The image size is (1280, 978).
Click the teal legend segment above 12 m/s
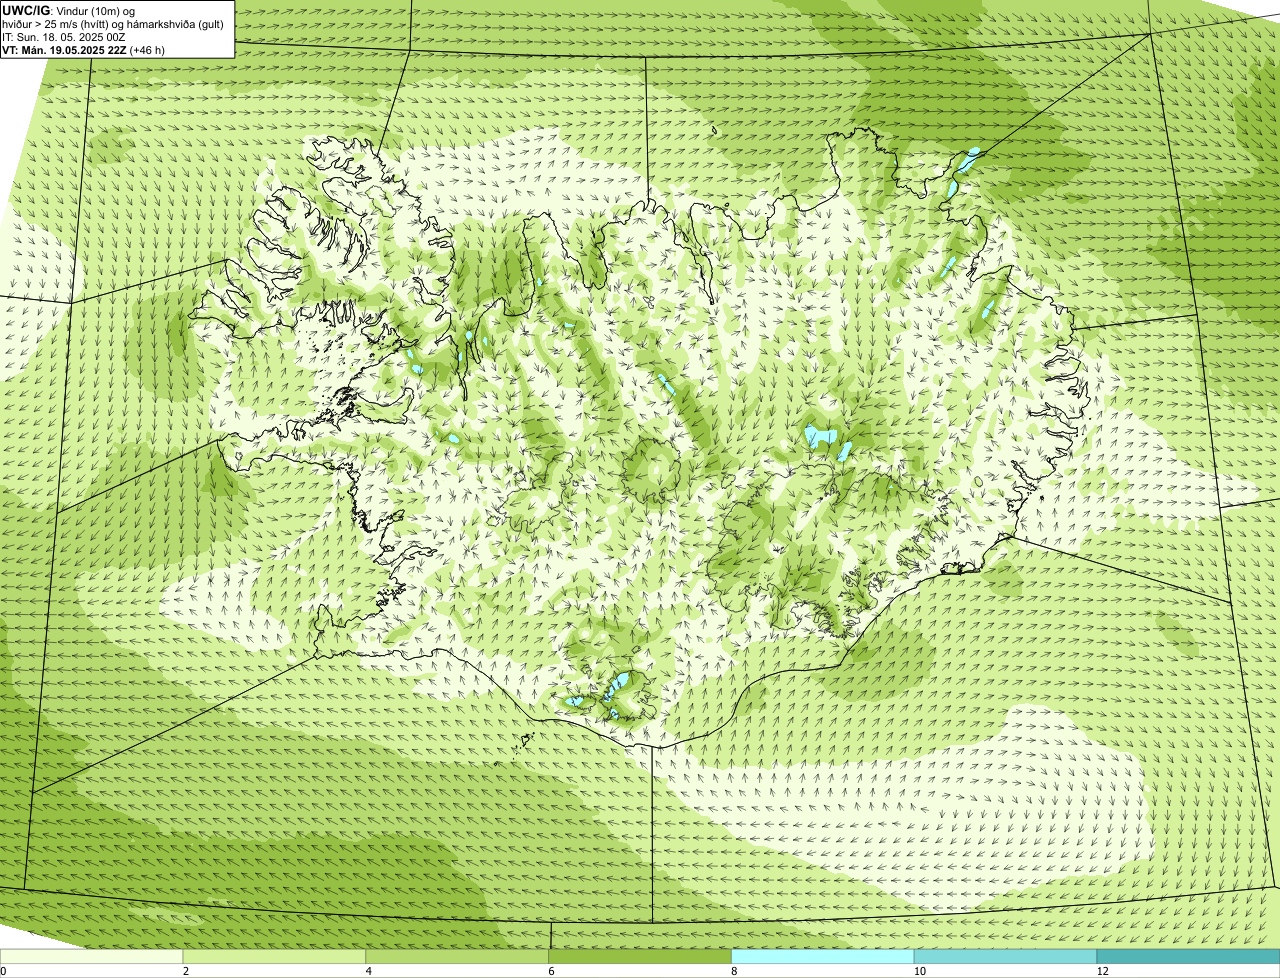coord(1188,957)
